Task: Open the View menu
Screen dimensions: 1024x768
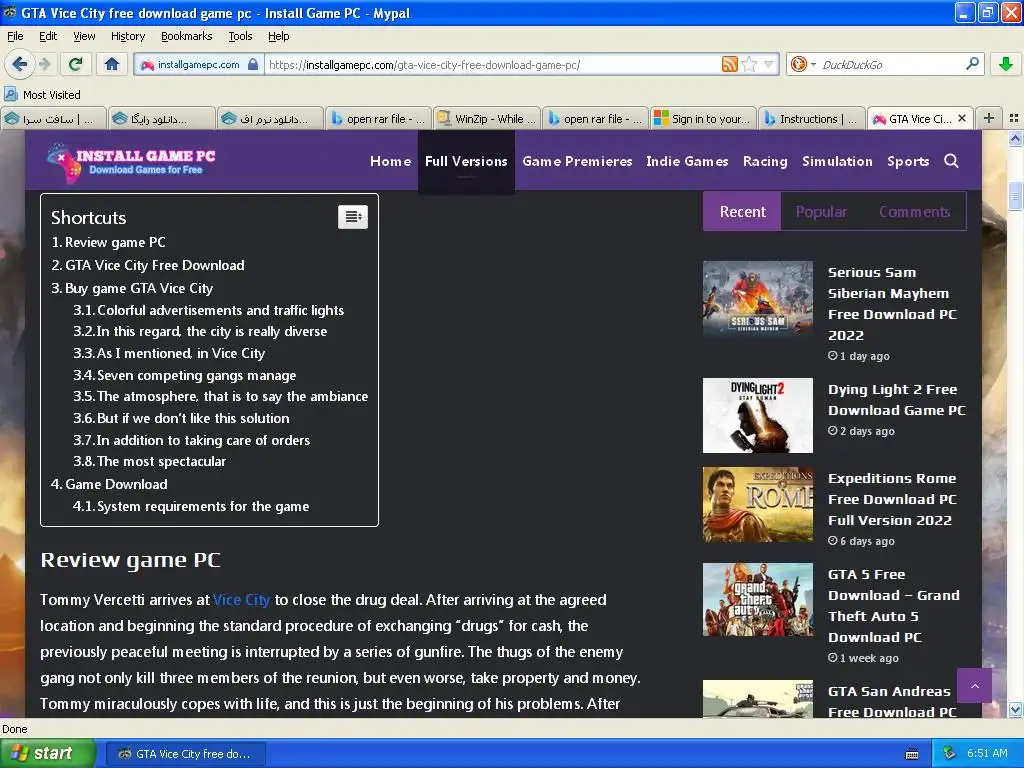Action: click(x=84, y=36)
